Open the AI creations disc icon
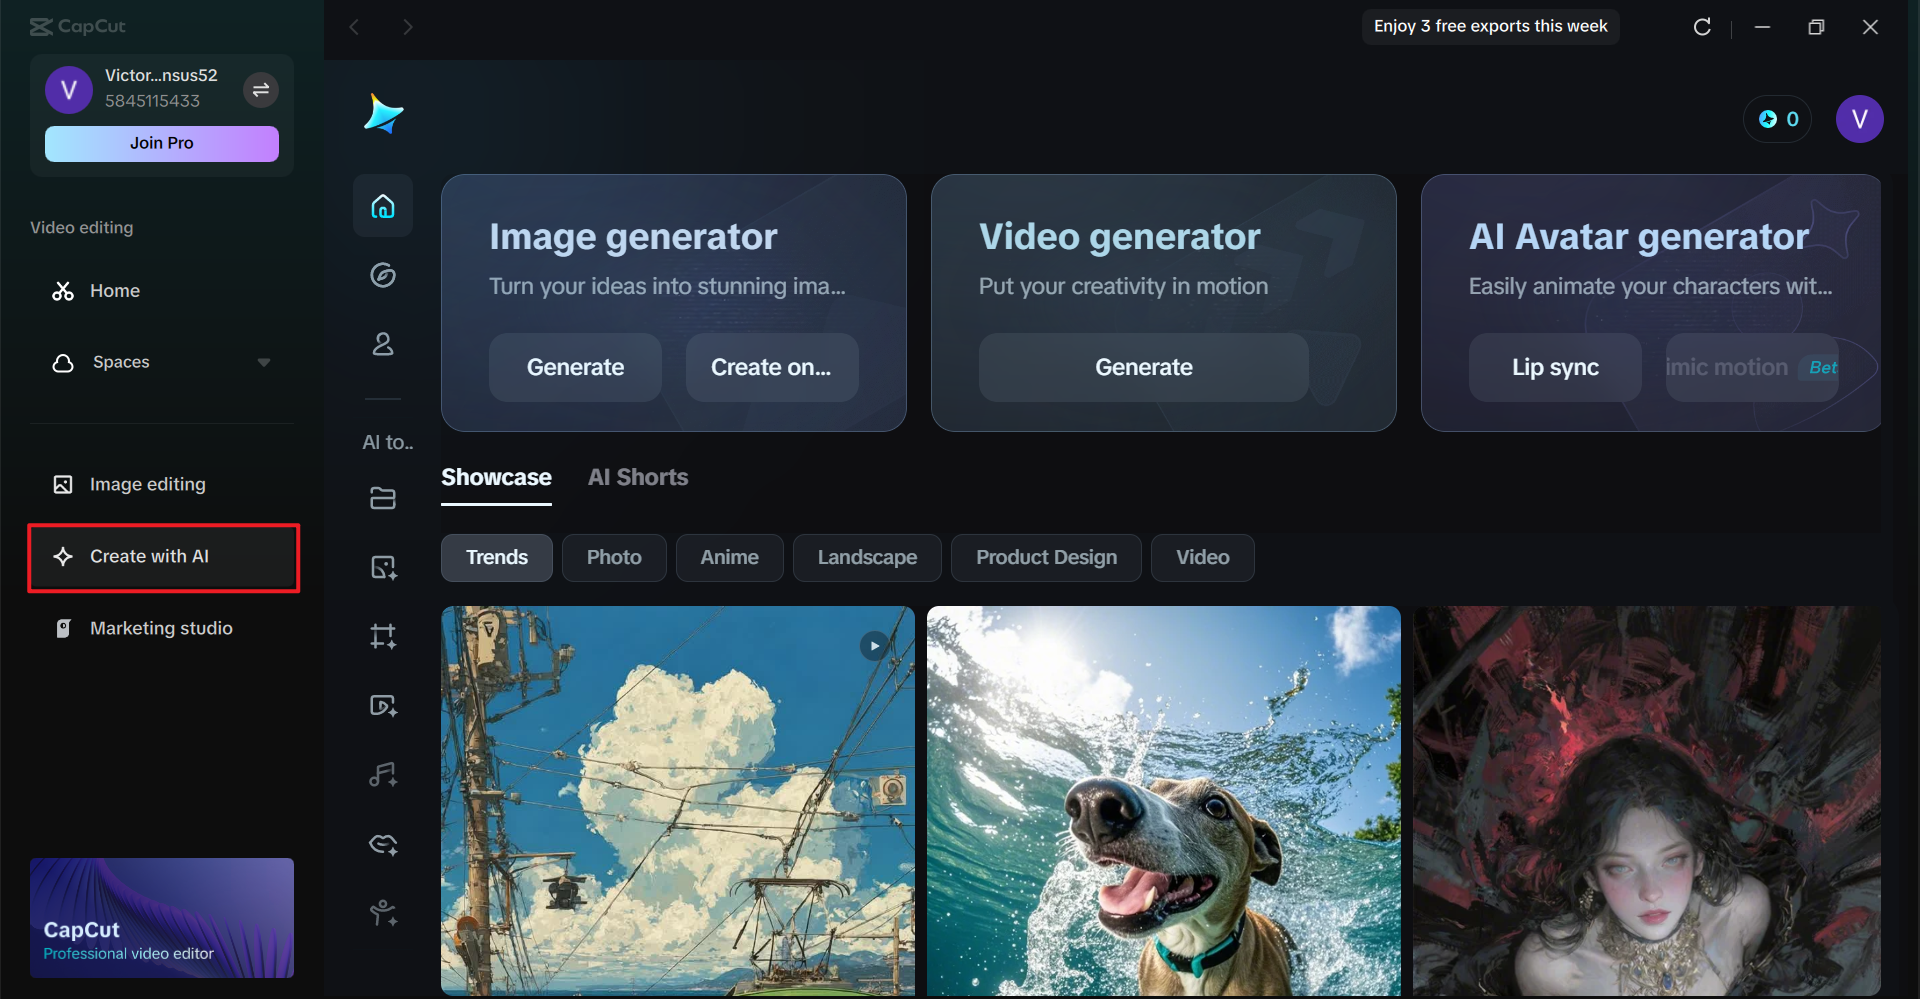Image resolution: width=1920 pixels, height=999 pixels. coord(383,275)
